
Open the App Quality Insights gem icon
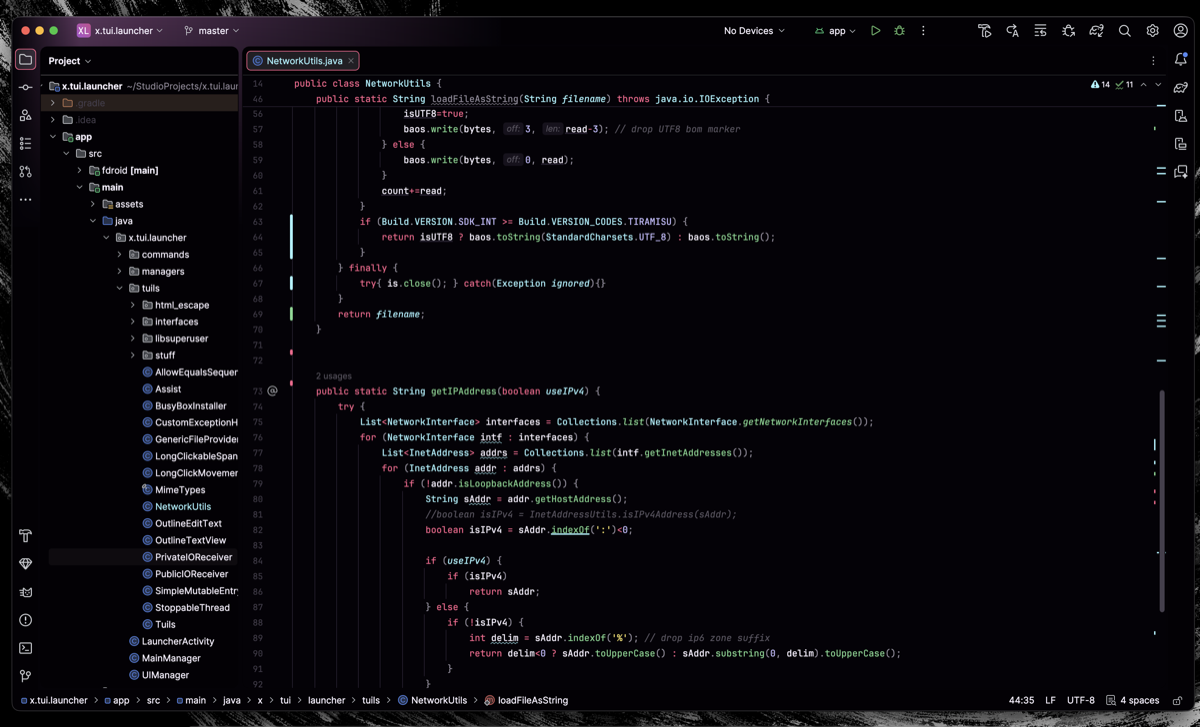tap(26, 564)
